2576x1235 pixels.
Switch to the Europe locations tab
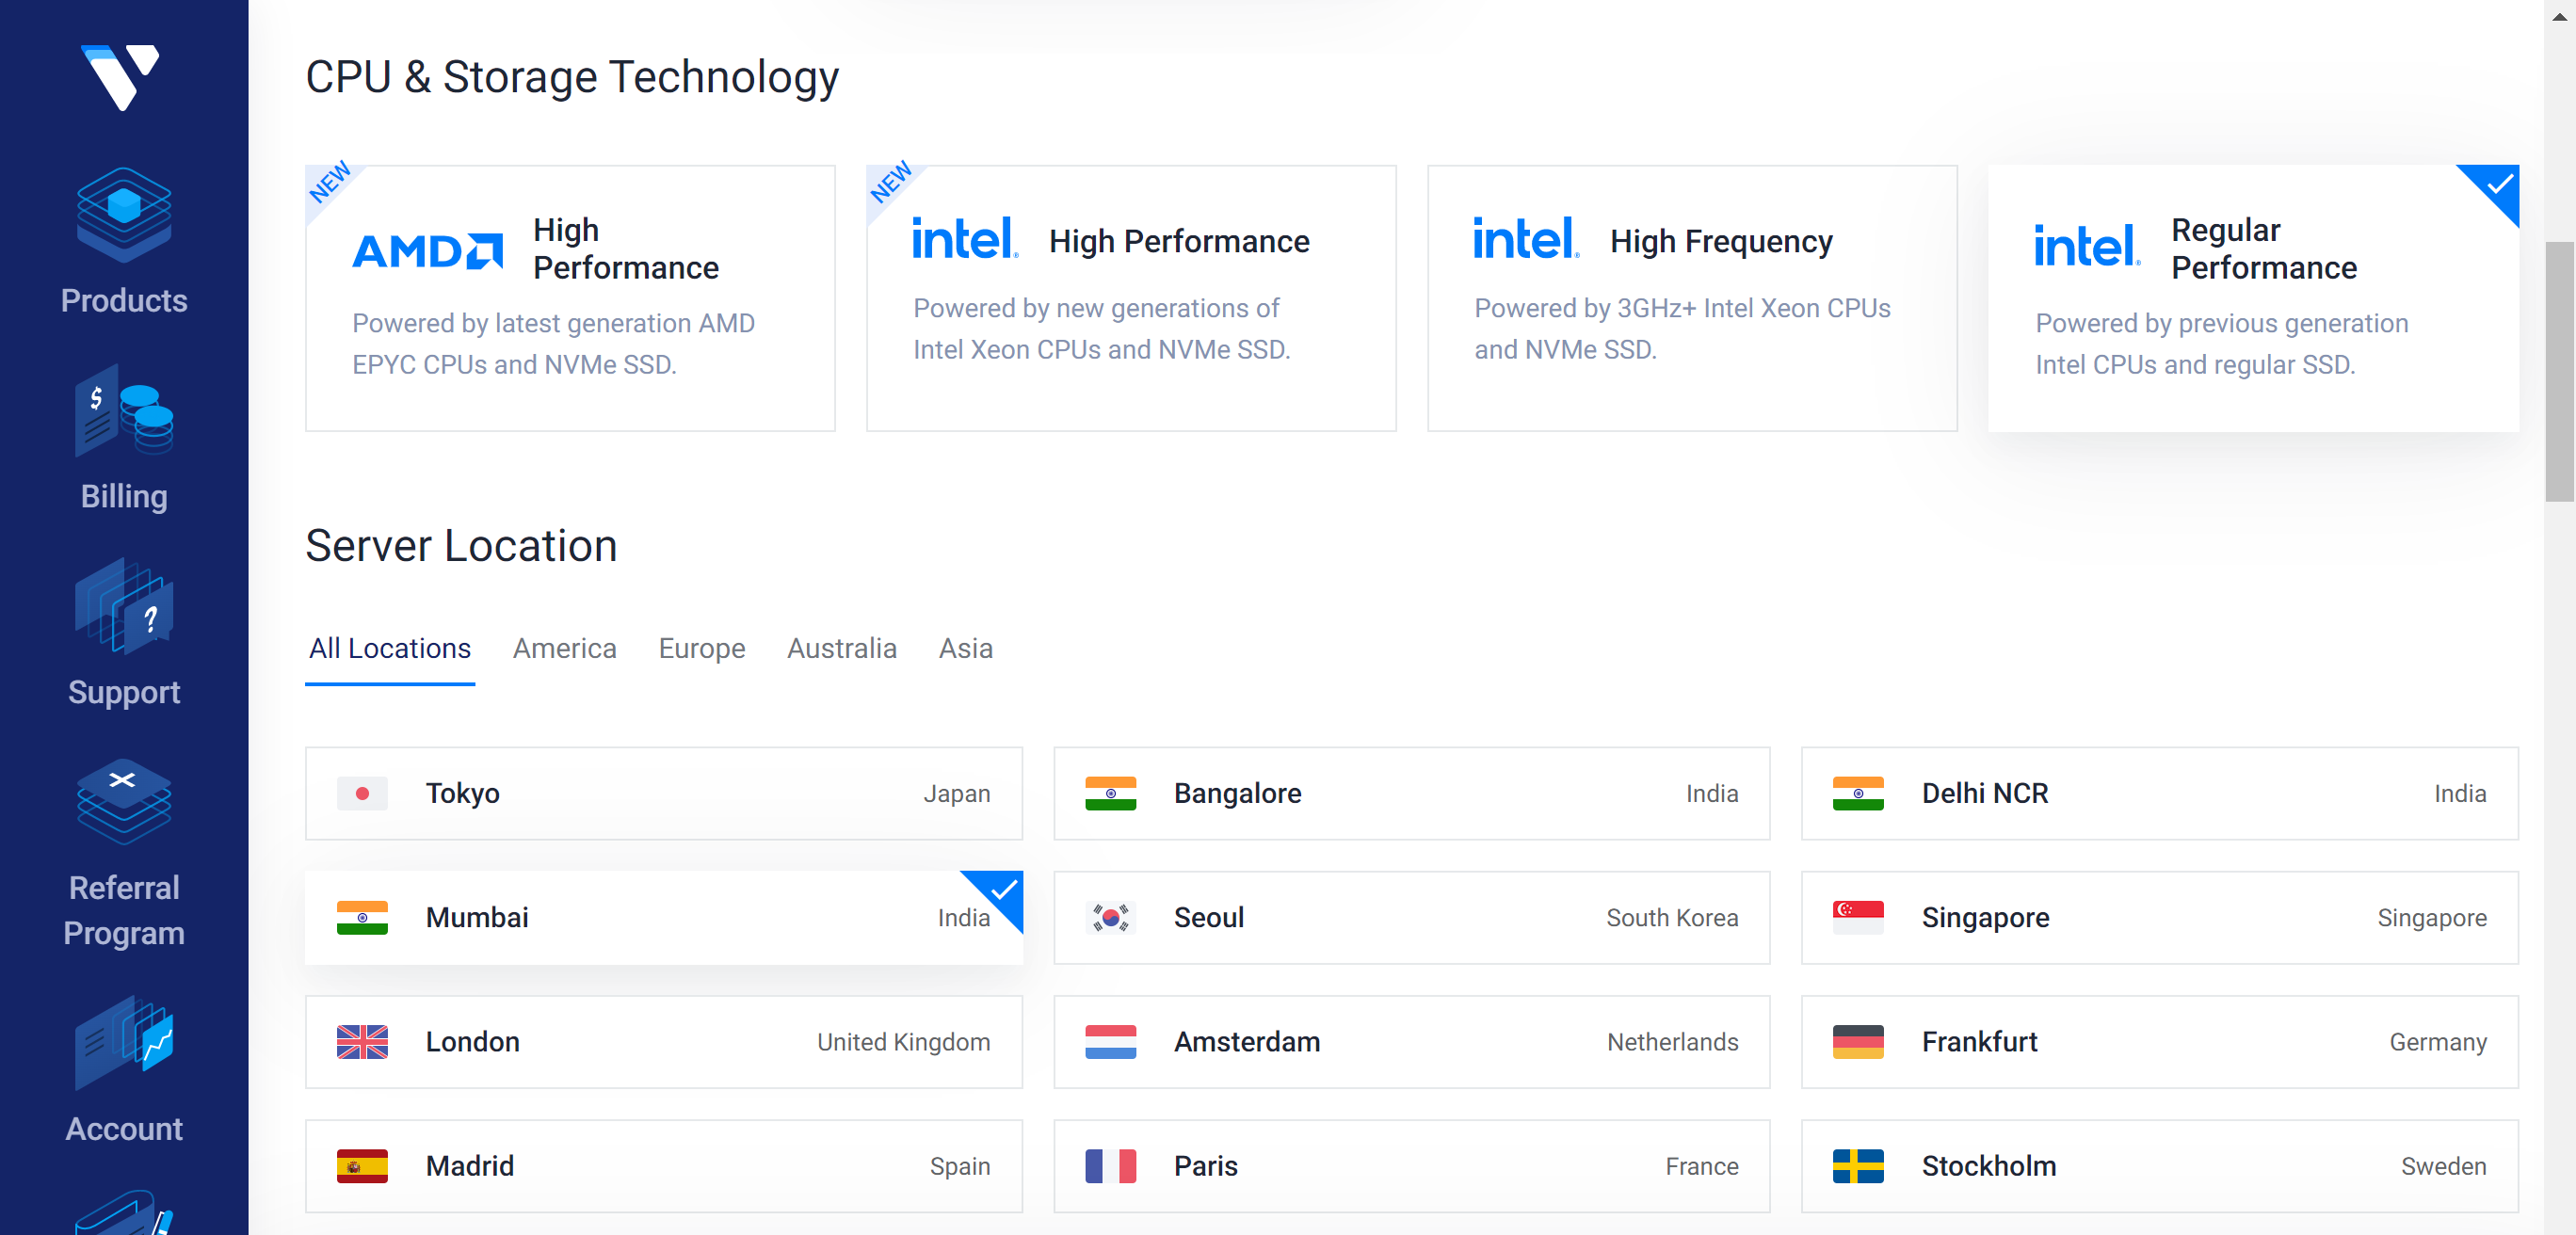(x=701, y=648)
